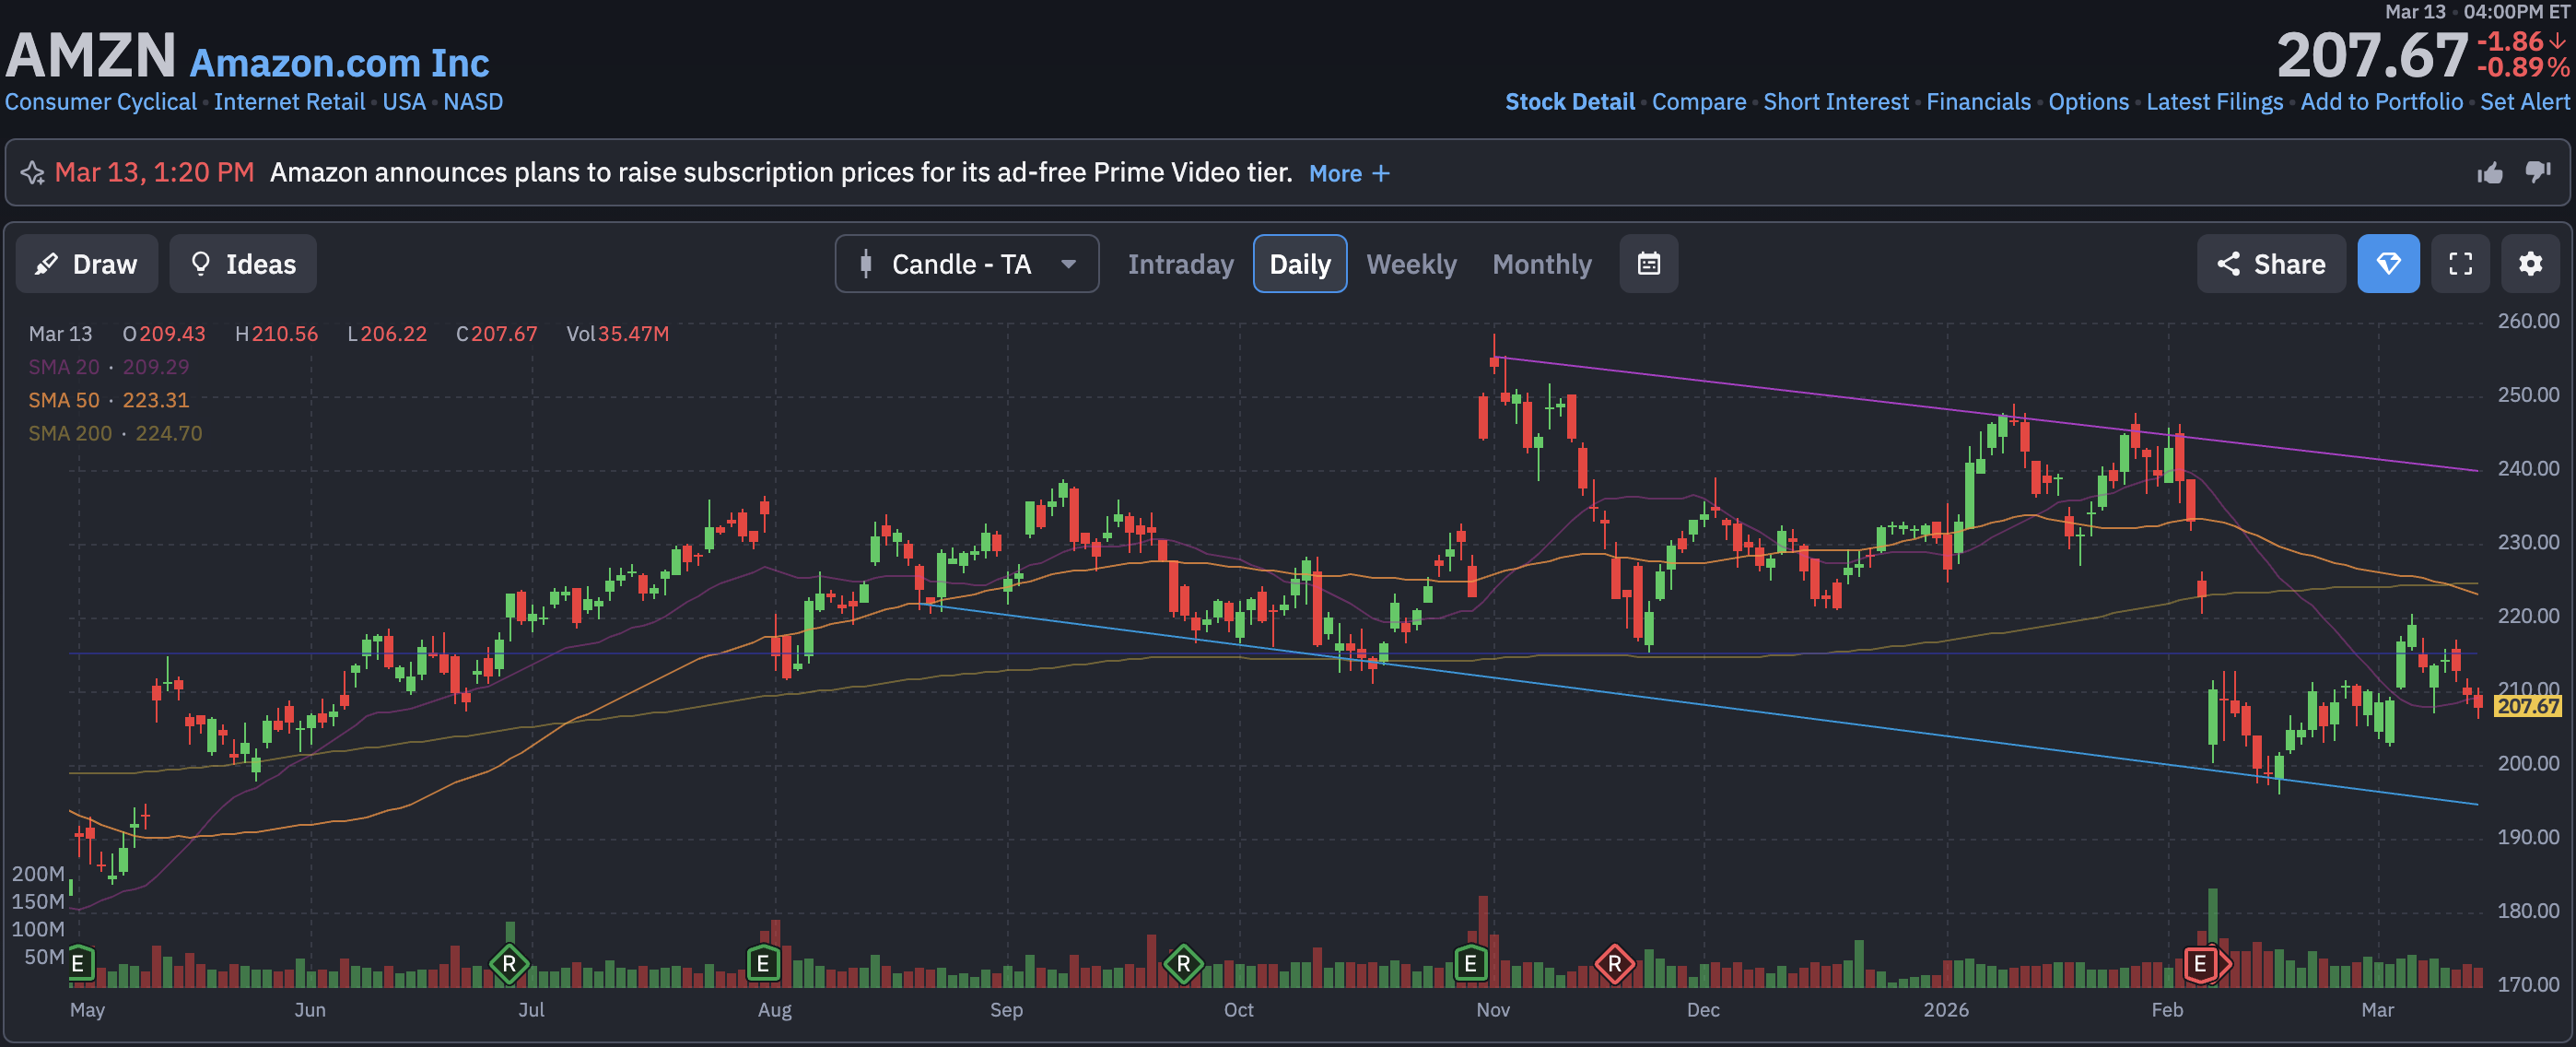This screenshot has width=2576, height=1047.
Task: Switch chart to Intraday timeframe
Action: coord(1180,264)
